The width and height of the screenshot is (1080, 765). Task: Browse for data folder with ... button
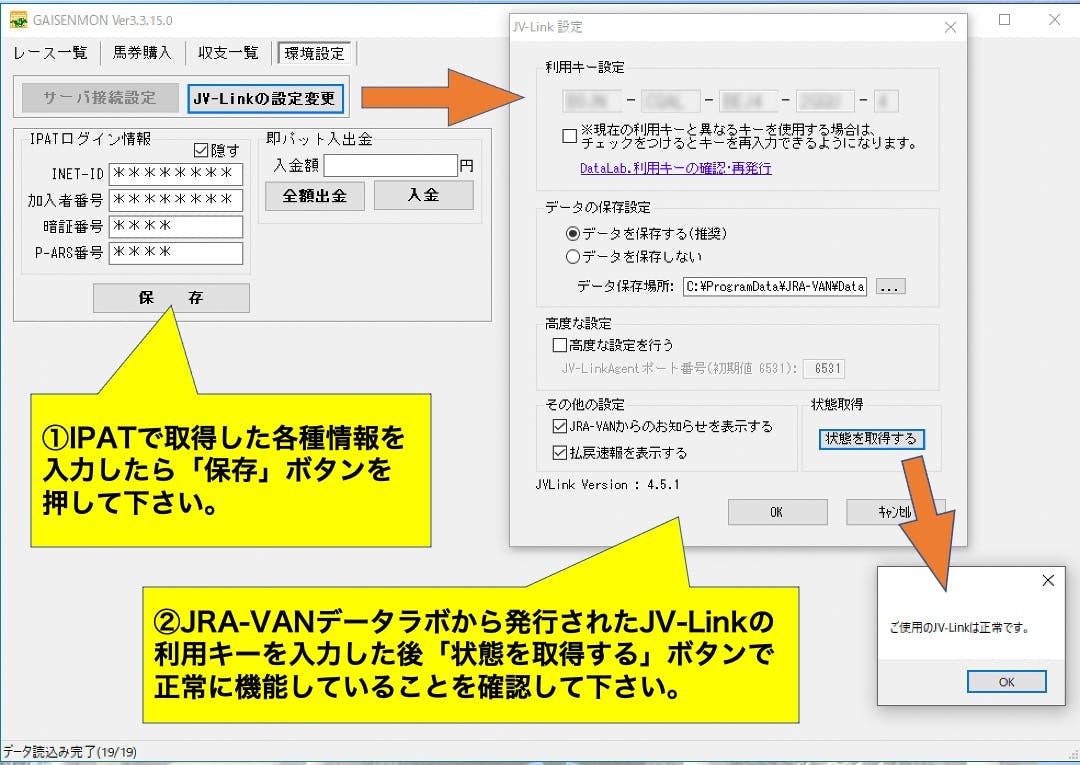891,286
